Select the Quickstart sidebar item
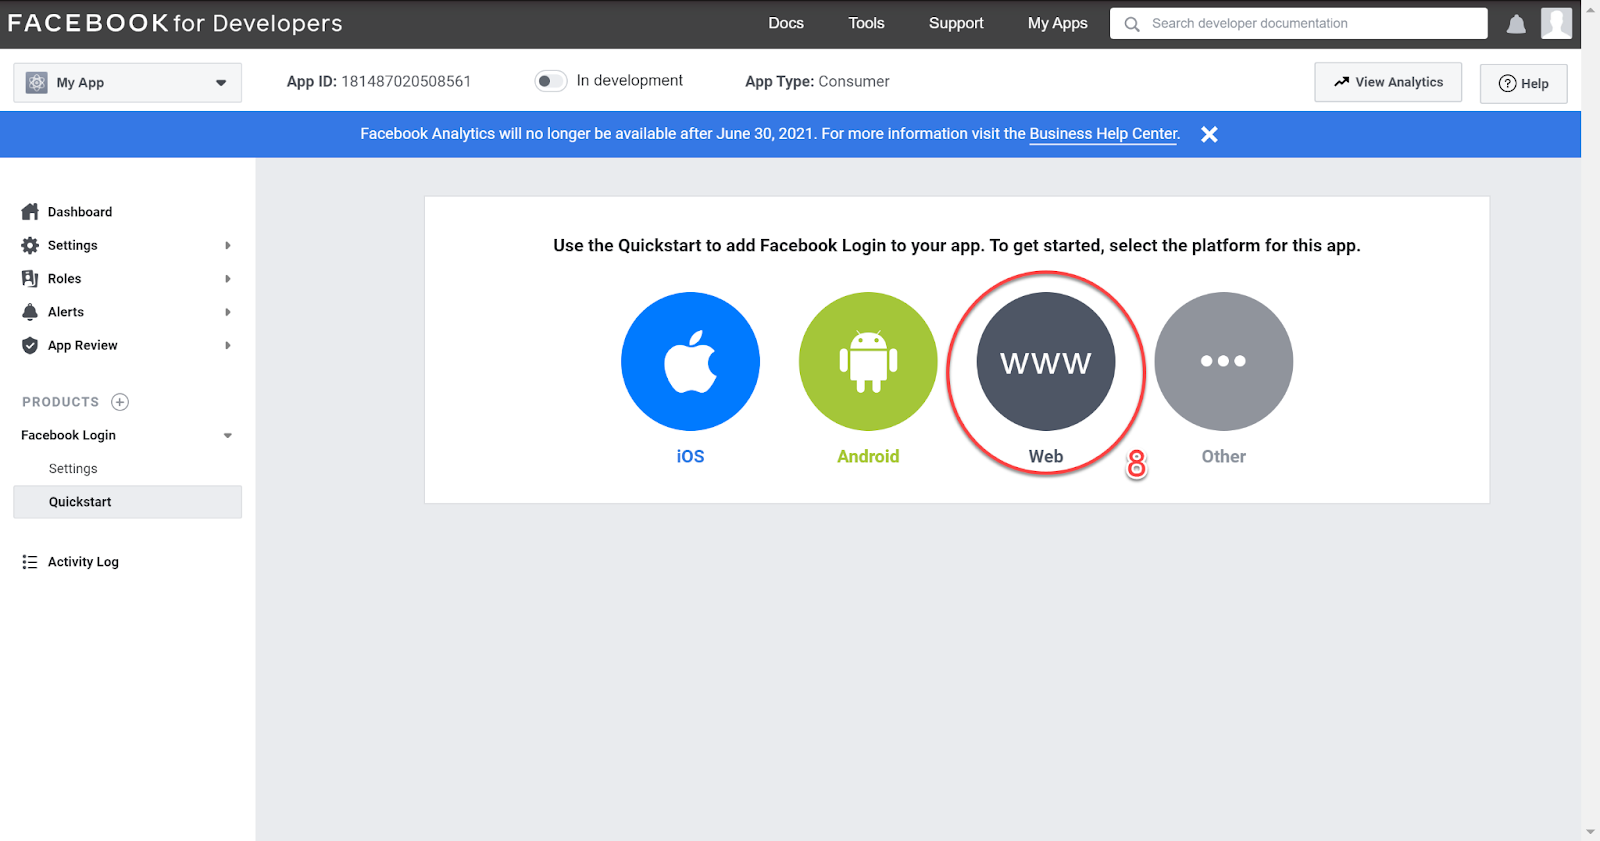Image resolution: width=1600 pixels, height=841 pixels. point(127,502)
